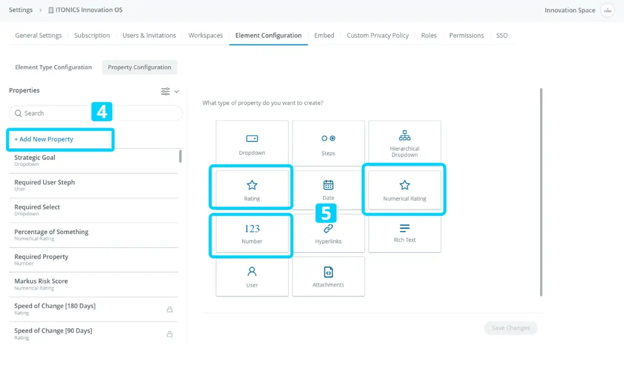Select the Numerical Rating property type
Viewport: 624px width, 368px height.
click(404, 190)
